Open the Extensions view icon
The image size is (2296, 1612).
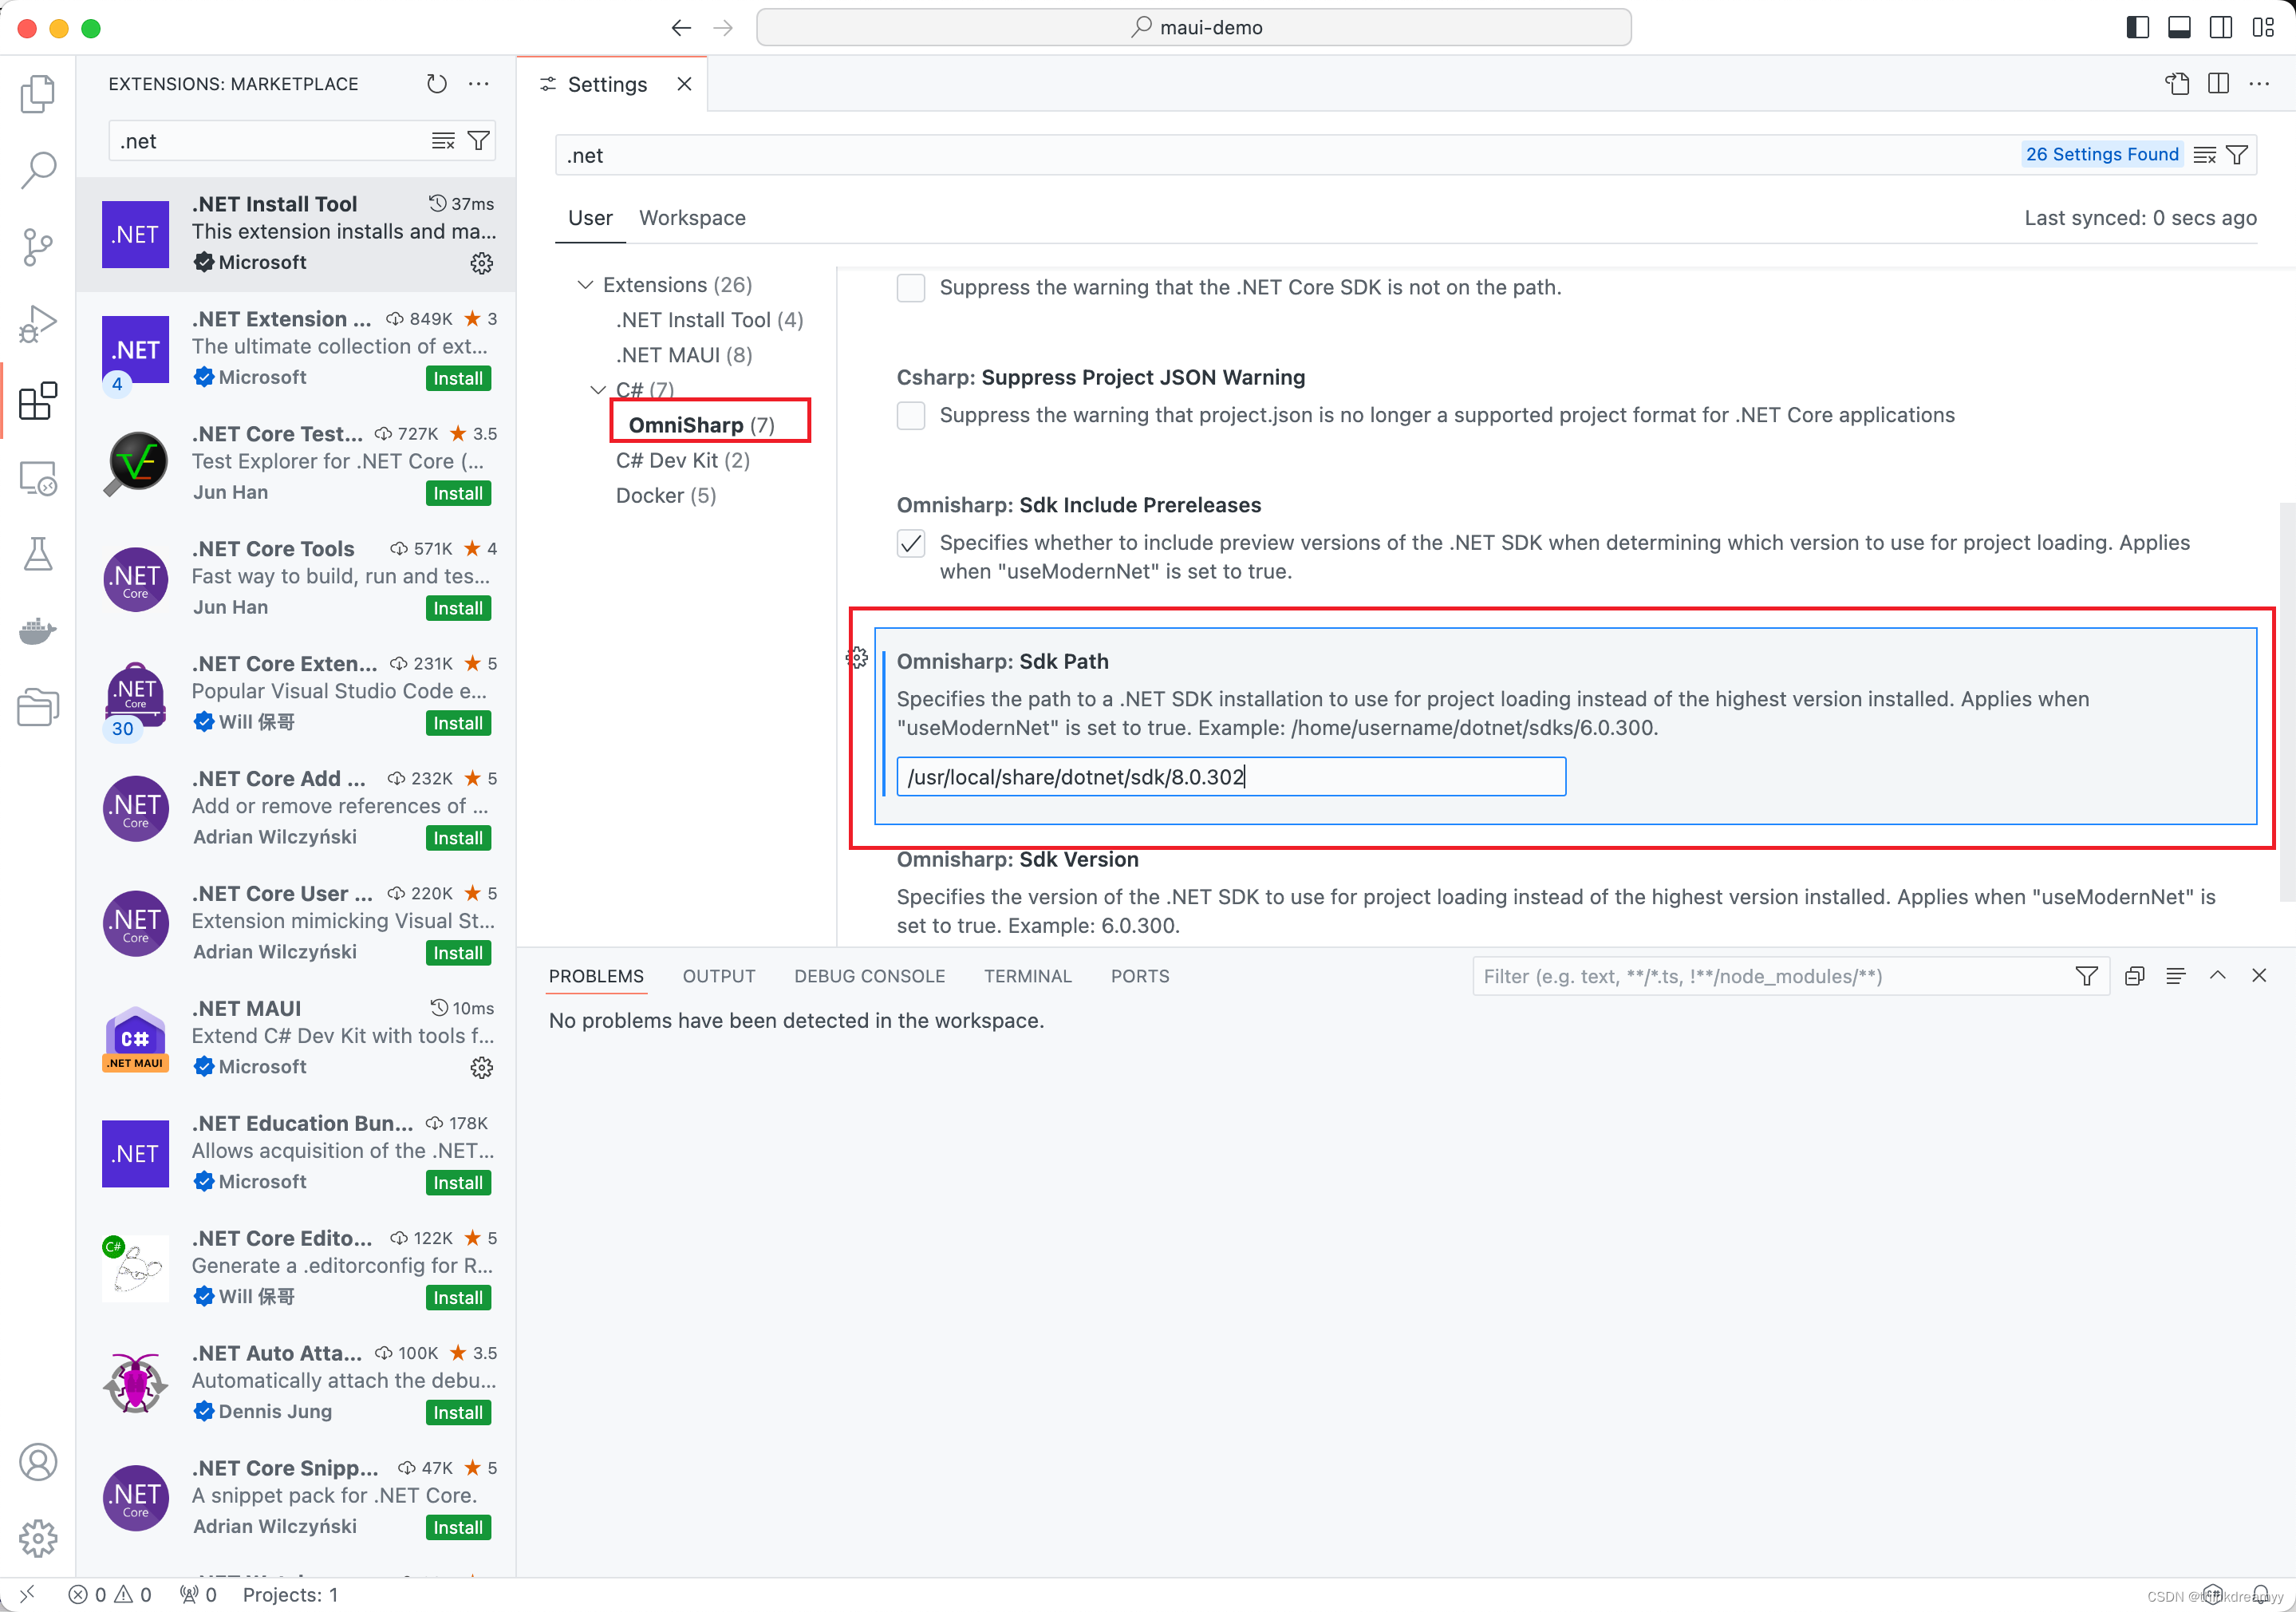pos(38,401)
